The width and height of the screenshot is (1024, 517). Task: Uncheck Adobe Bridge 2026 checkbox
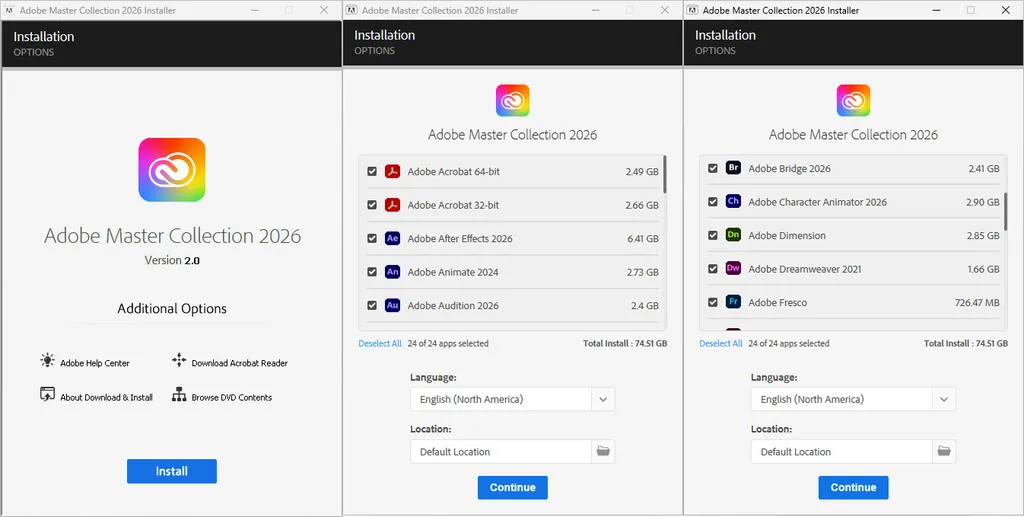point(712,168)
